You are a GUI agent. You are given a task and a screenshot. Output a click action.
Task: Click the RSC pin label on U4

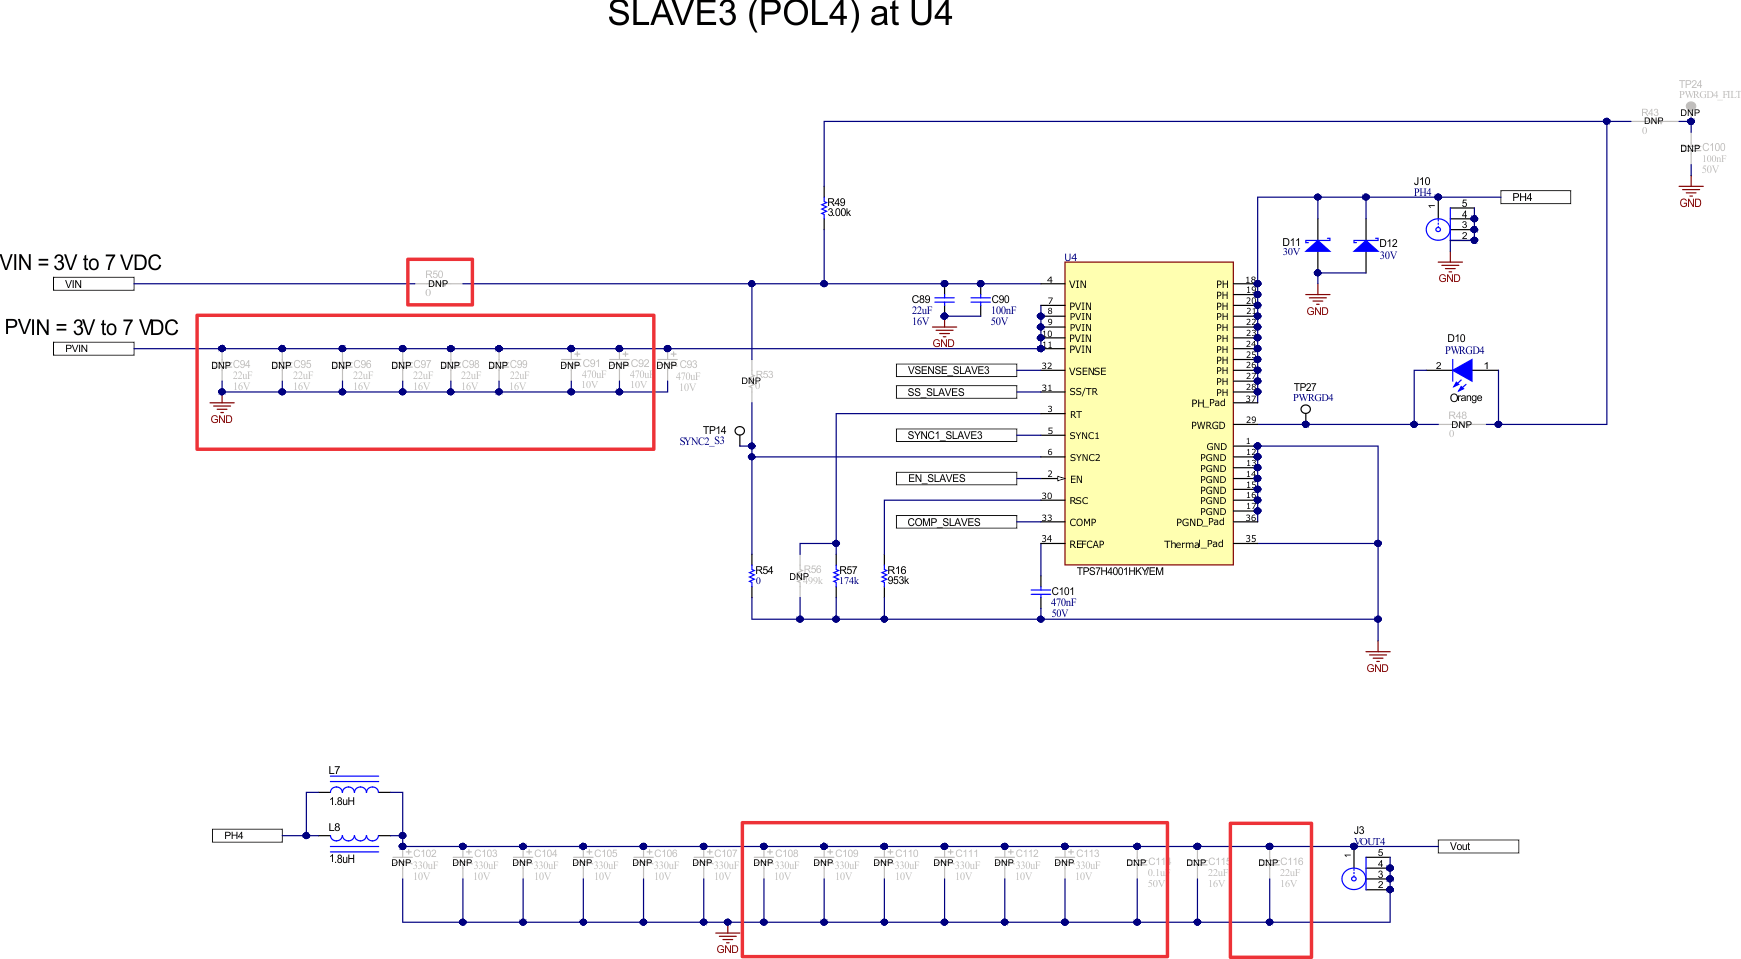[x=1079, y=501]
